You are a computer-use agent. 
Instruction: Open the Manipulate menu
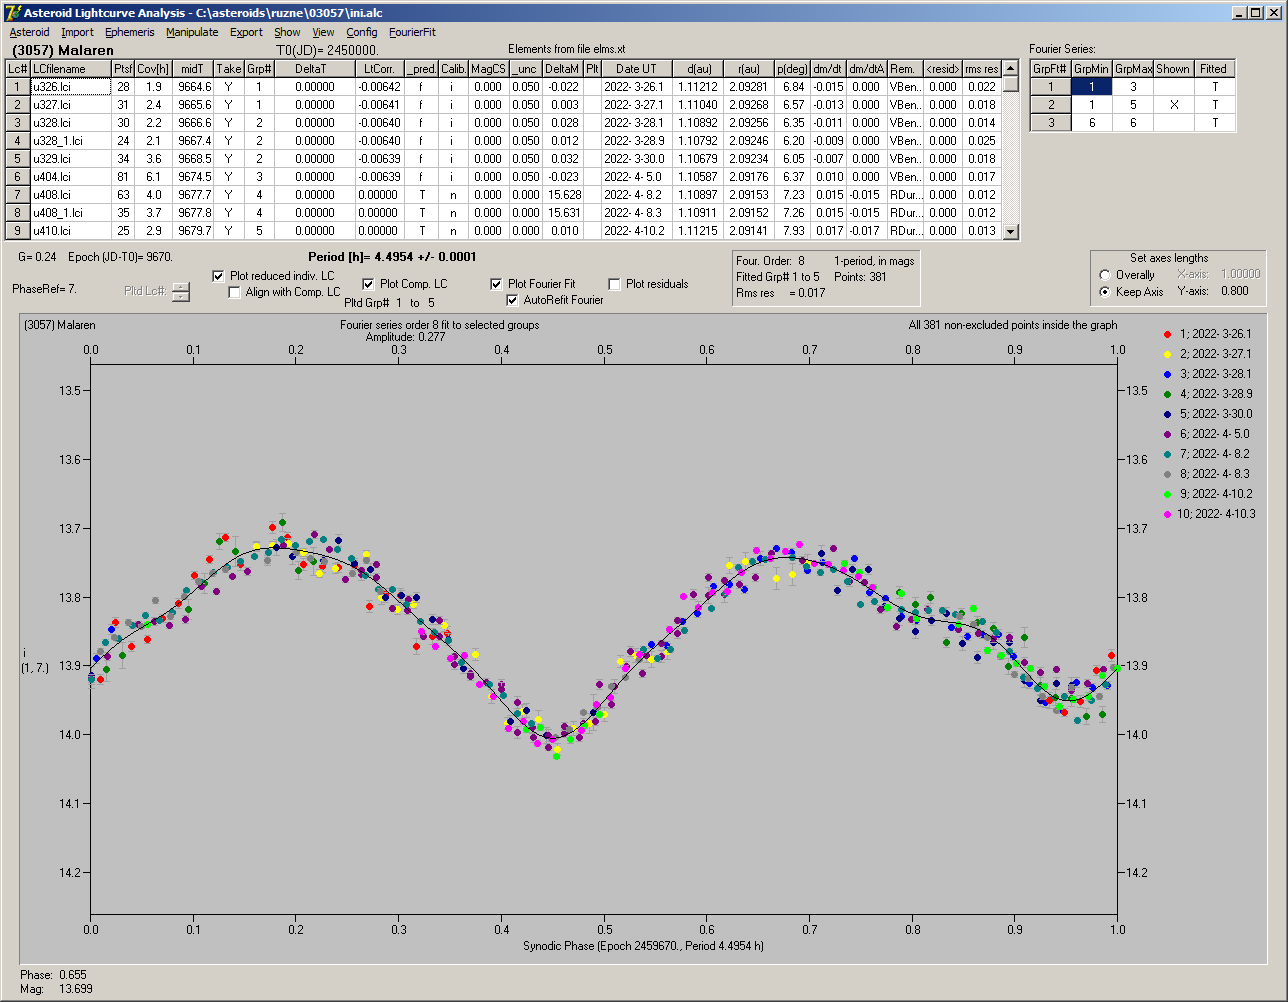(x=192, y=32)
